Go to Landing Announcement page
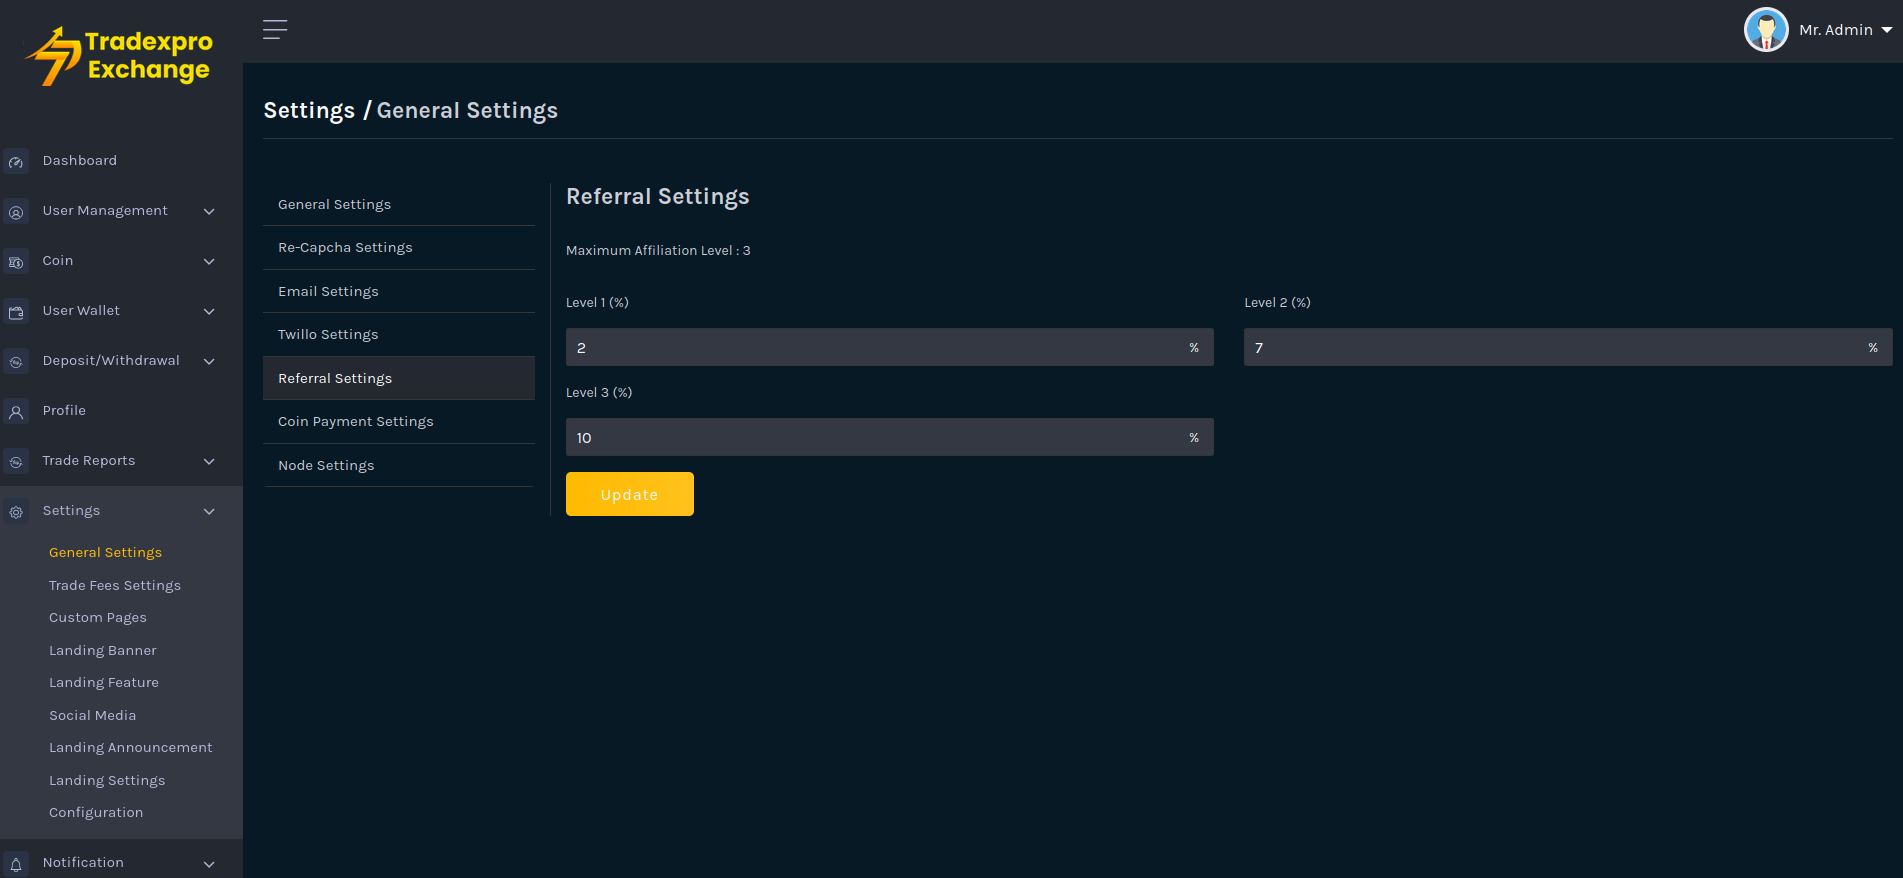The image size is (1903, 878). click(x=130, y=748)
